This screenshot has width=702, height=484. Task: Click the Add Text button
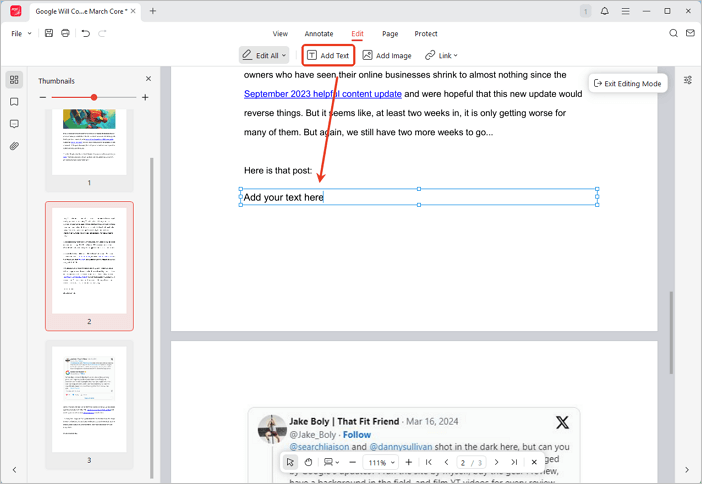(328, 56)
